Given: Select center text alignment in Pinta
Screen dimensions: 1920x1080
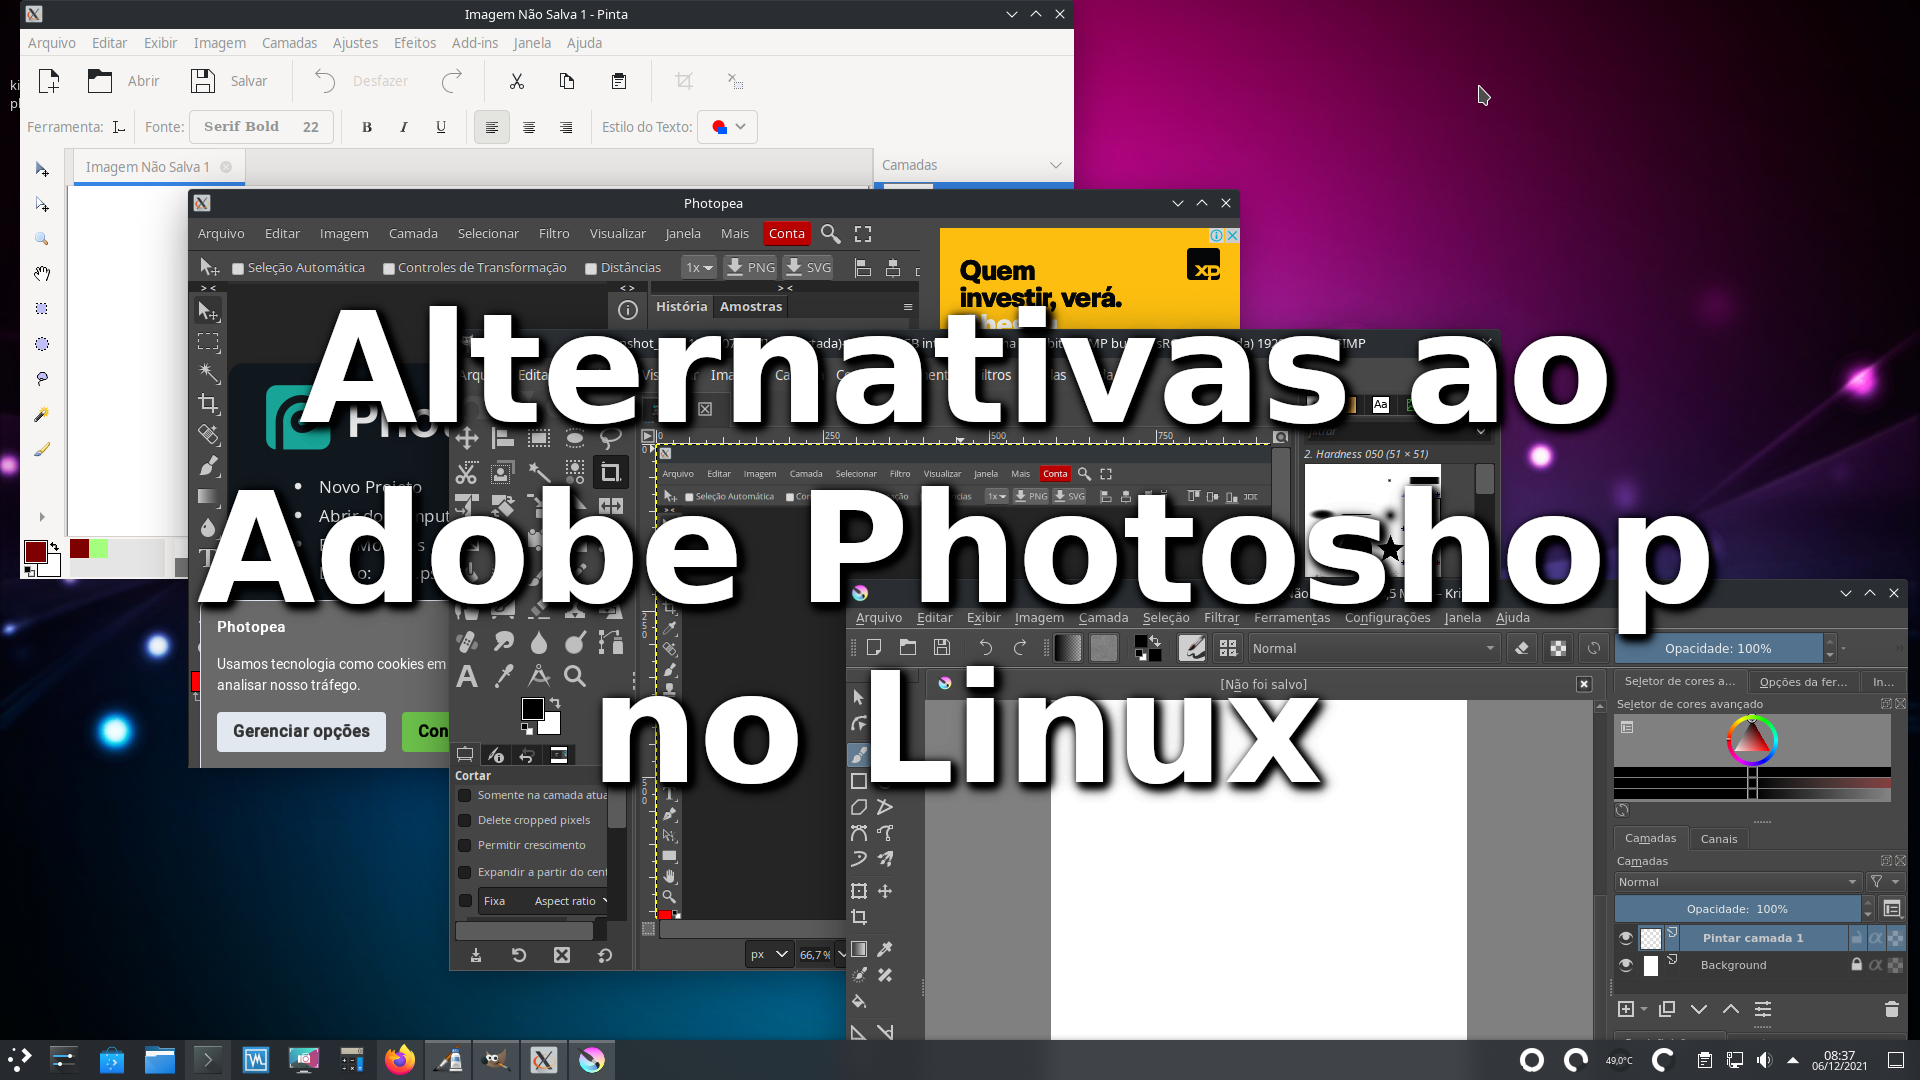Looking at the screenshot, I should (x=529, y=127).
